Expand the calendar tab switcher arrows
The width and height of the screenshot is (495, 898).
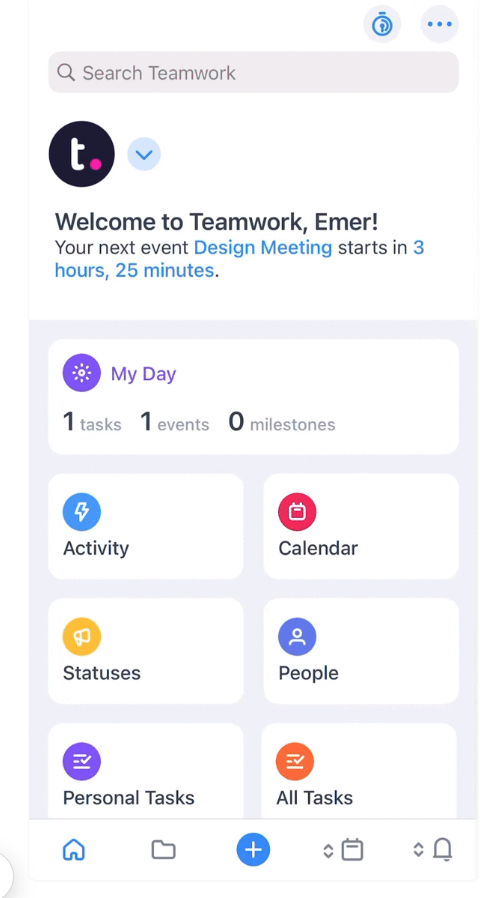click(328, 850)
